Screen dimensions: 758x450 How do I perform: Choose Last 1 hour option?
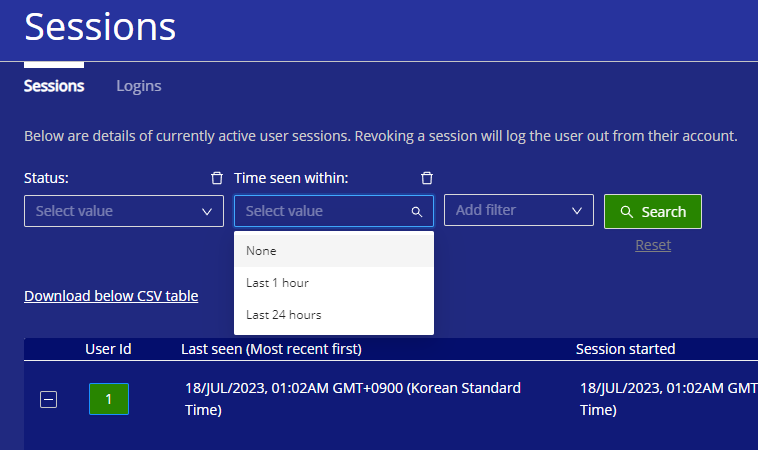pyautogui.click(x=334, y=283)
